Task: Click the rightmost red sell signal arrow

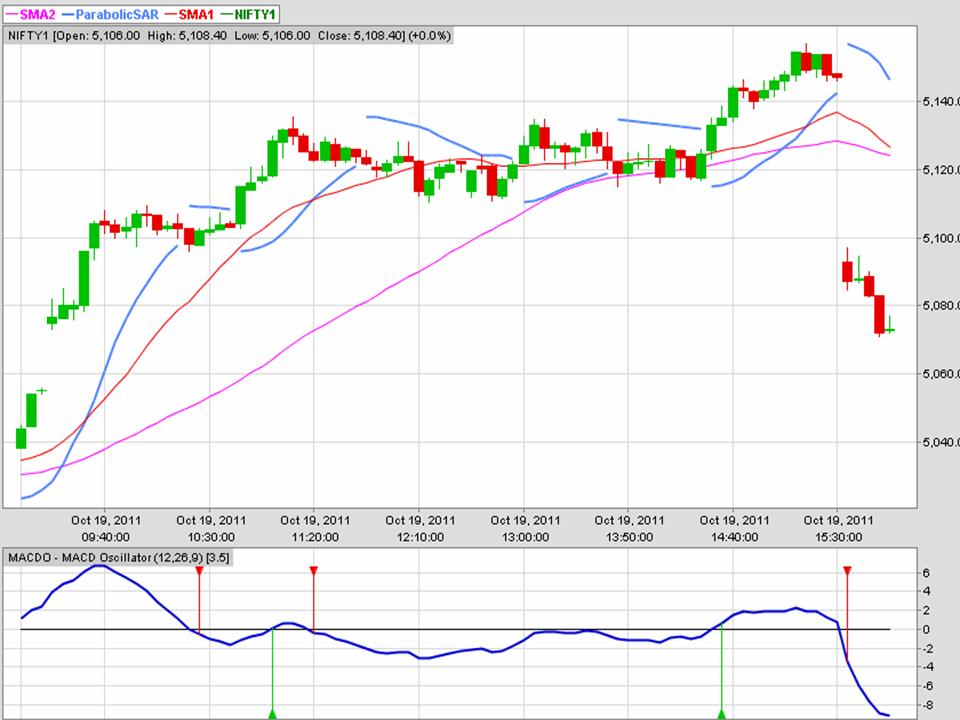Action: coord(847,570)
